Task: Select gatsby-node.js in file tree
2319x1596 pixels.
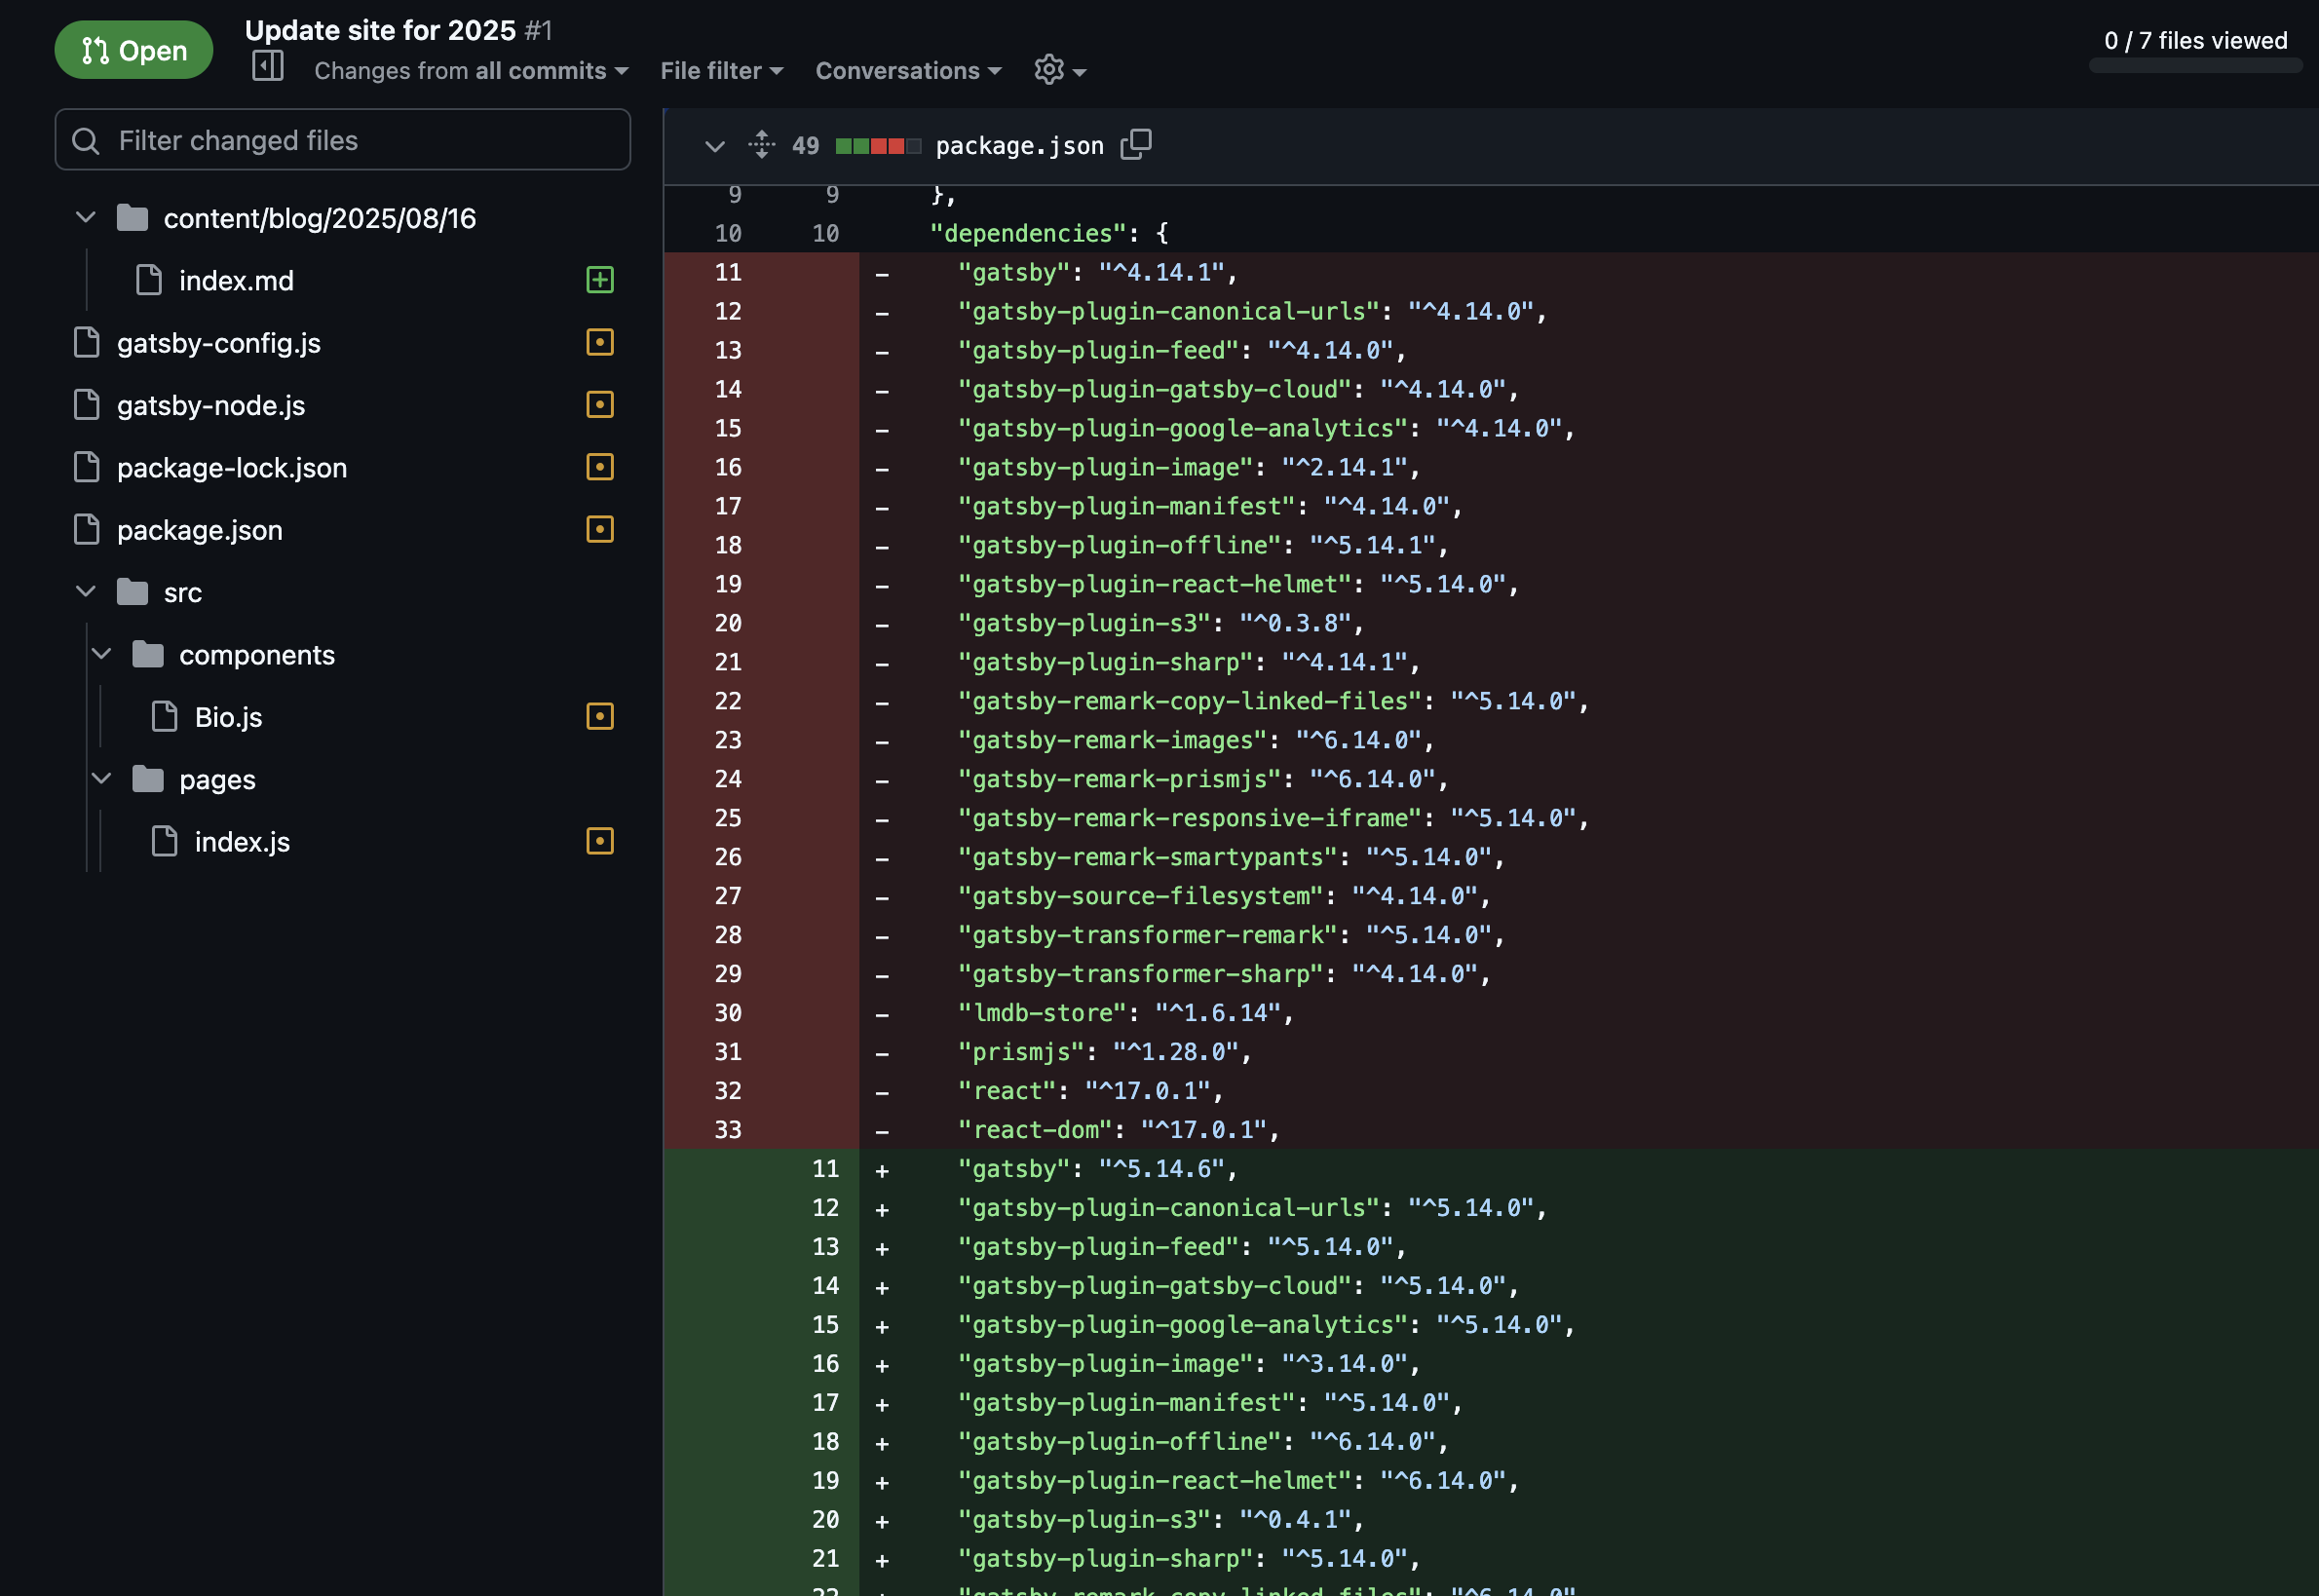Action: pyautogui.click(x=211, y=405)
